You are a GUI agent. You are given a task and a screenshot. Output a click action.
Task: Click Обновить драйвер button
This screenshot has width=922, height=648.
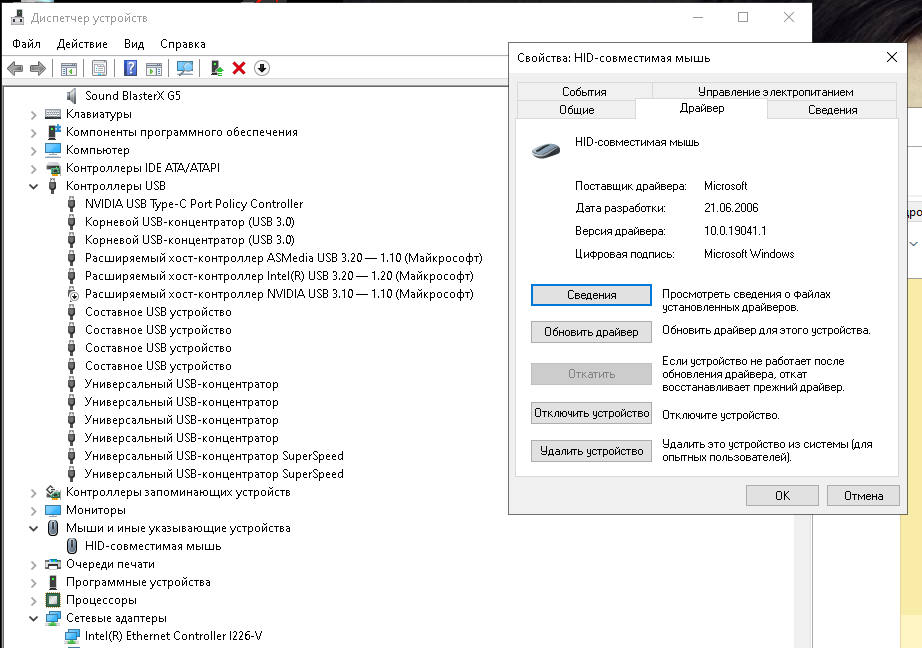pos(591,332)
